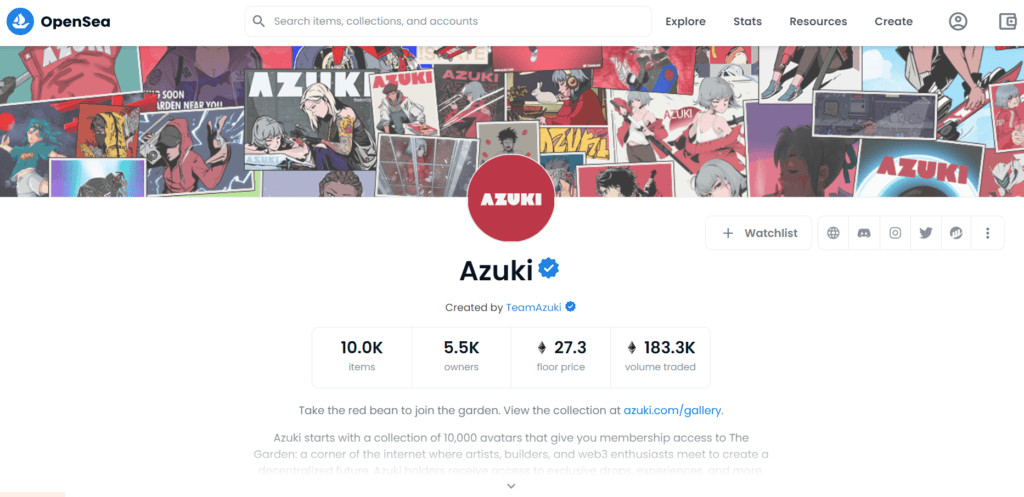This screenshot has height=497, width=1024.
Task: Open the account profile icon
Action: tap(957, 22)
